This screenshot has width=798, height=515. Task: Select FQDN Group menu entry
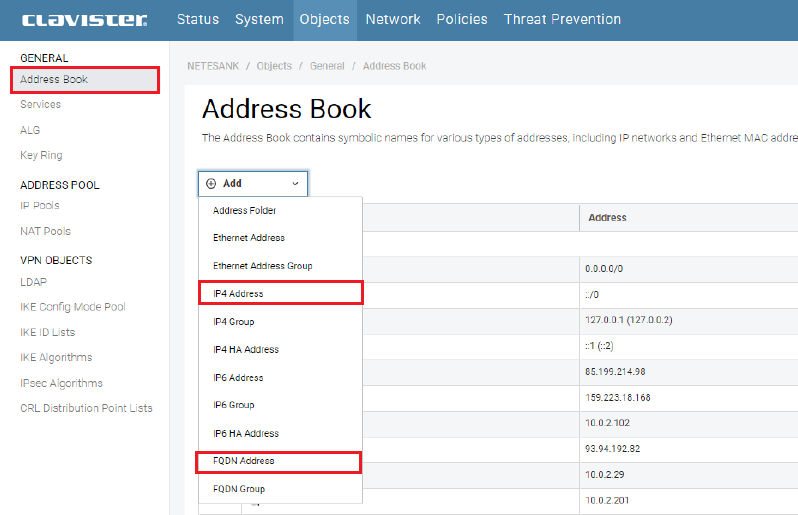(239, 489)
